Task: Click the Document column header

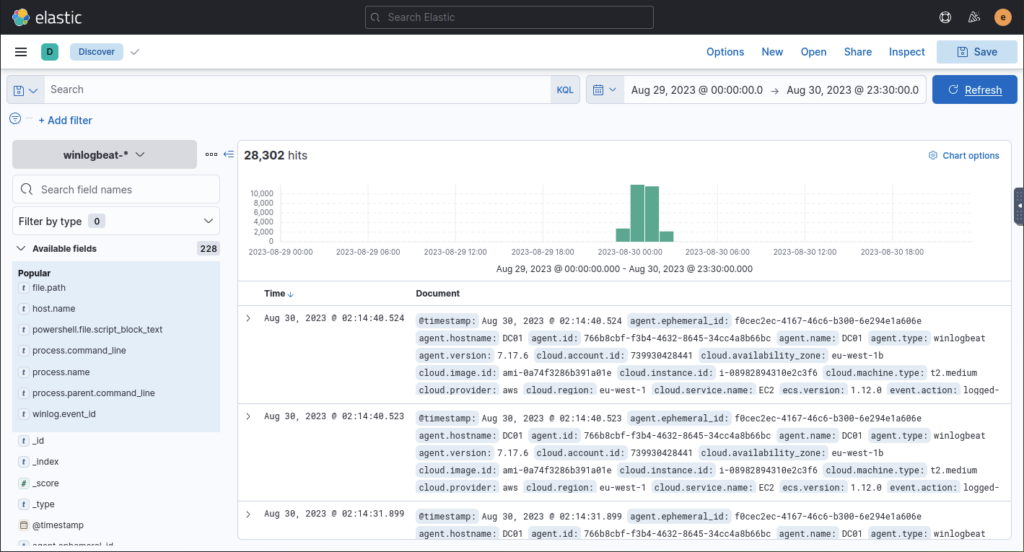Action: (x=438, y=293)
